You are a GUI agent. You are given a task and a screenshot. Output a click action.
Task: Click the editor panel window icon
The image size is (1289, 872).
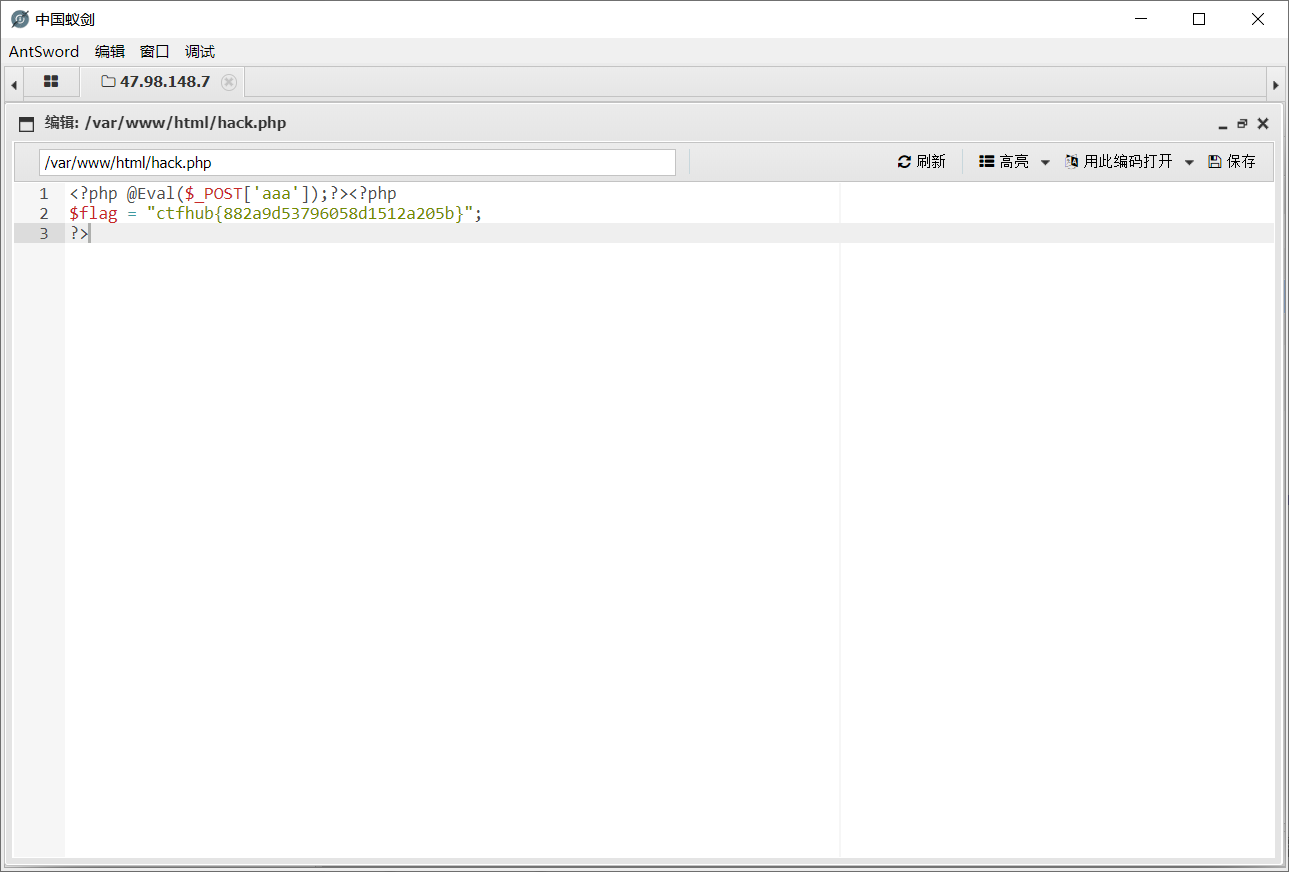click(x=27, y=124)
